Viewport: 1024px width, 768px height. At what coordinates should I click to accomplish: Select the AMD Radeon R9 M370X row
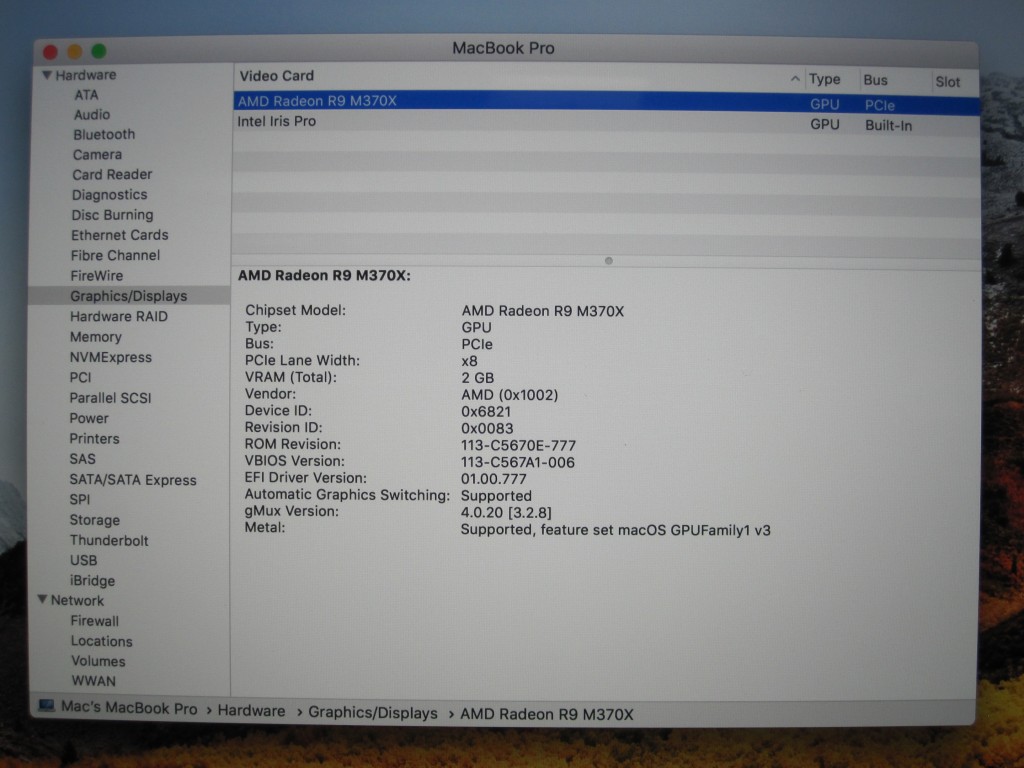click(606, 103)
